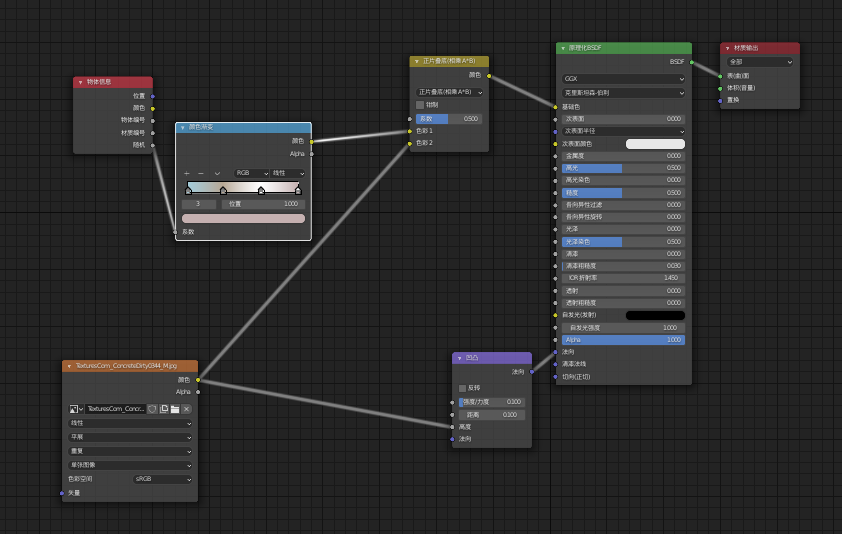Open the sRGB color space dropdown

point(163,479)
